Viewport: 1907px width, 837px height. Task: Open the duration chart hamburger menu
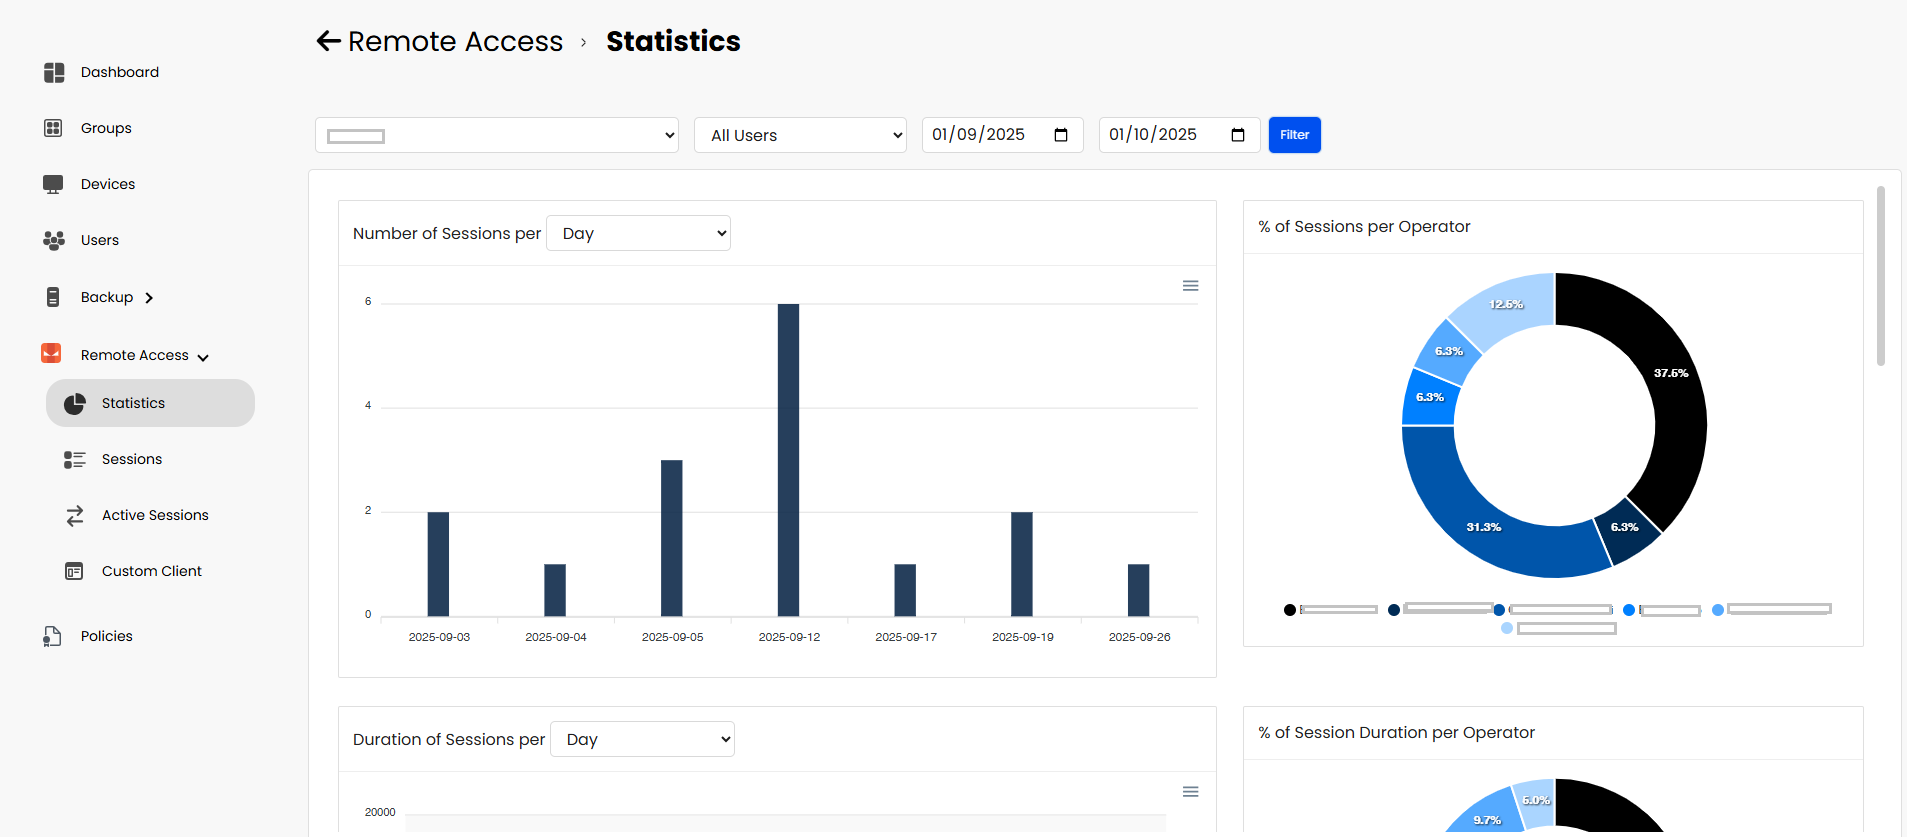1190,792
